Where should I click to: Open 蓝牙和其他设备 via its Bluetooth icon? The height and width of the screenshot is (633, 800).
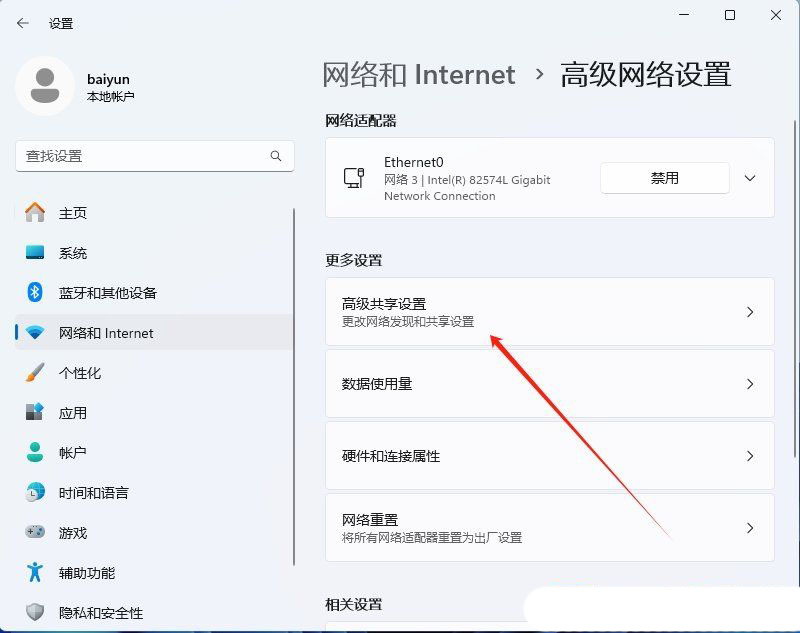click(x=34, y=293)
